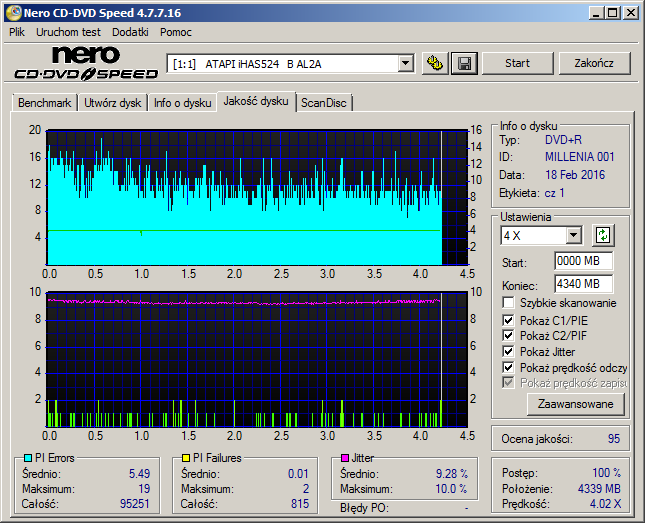Switch to the Benchmark tab
Screen dimensions: 645x523
tap(44, 103)
